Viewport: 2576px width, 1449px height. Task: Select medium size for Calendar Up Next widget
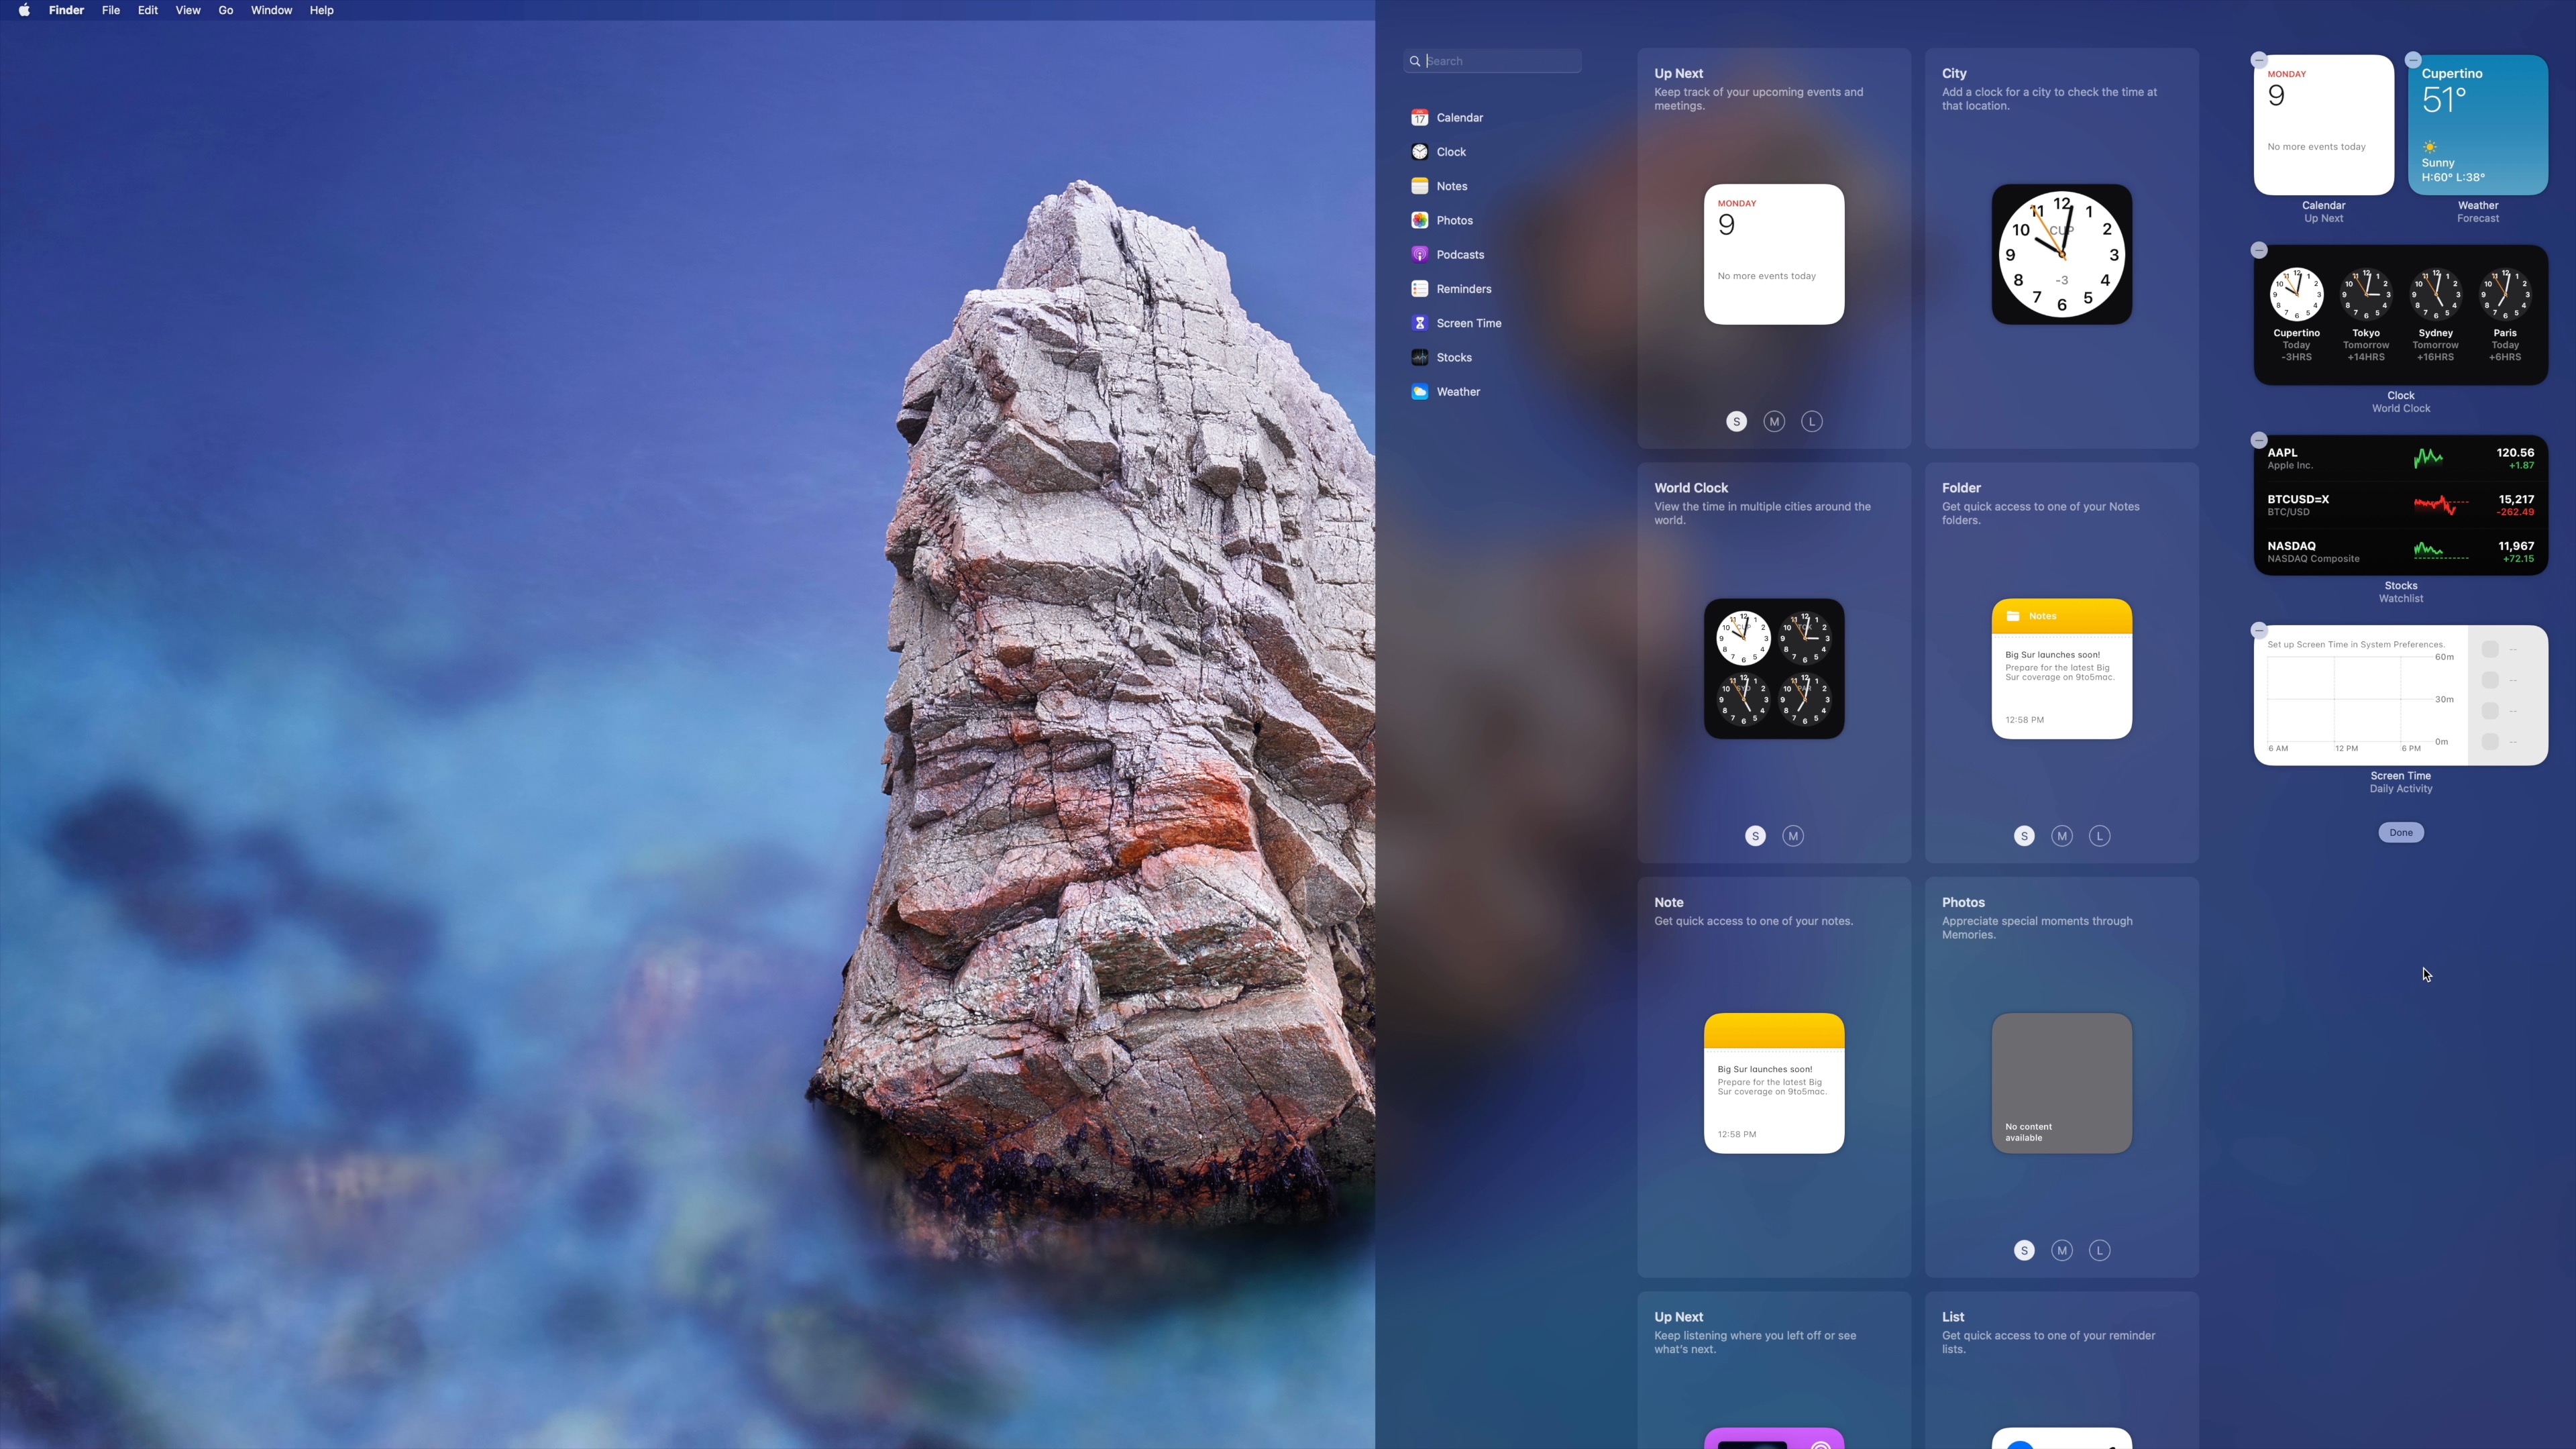coord(1774,422)
